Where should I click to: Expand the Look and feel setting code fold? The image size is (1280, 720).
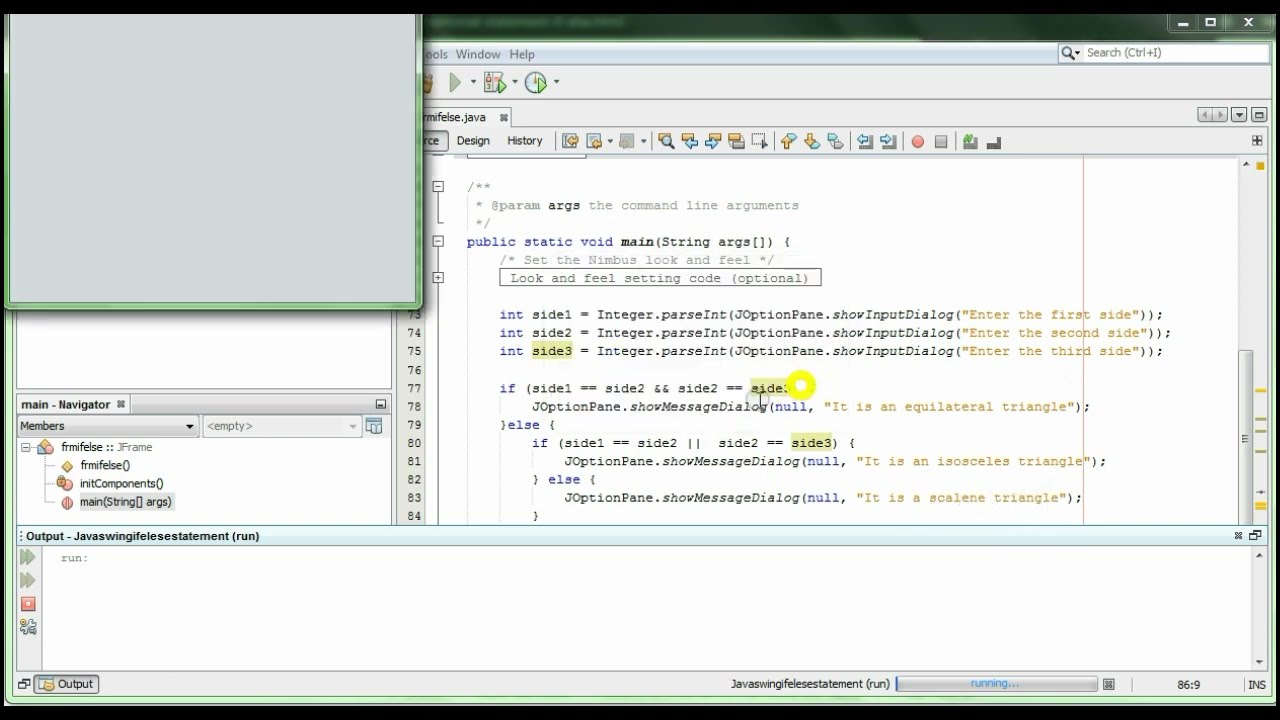(438, 277)
